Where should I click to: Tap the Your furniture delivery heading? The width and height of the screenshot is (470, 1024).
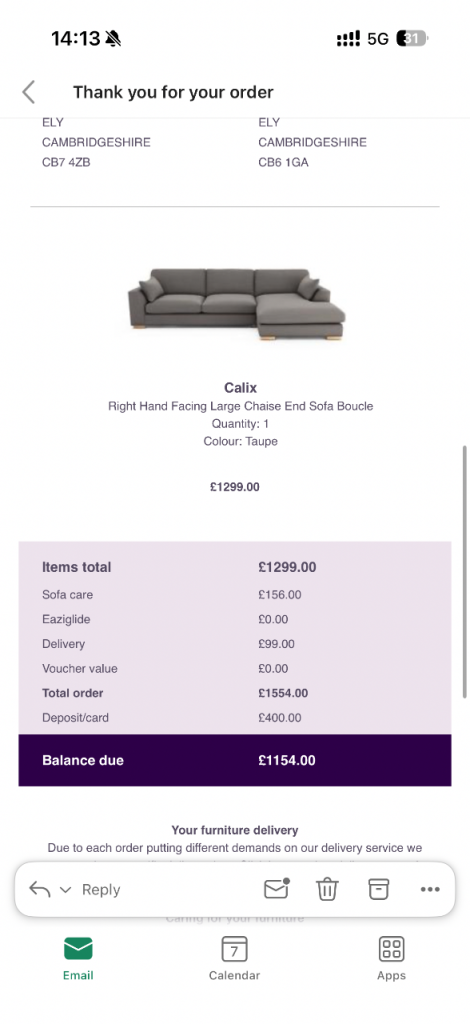click(235, 830)
